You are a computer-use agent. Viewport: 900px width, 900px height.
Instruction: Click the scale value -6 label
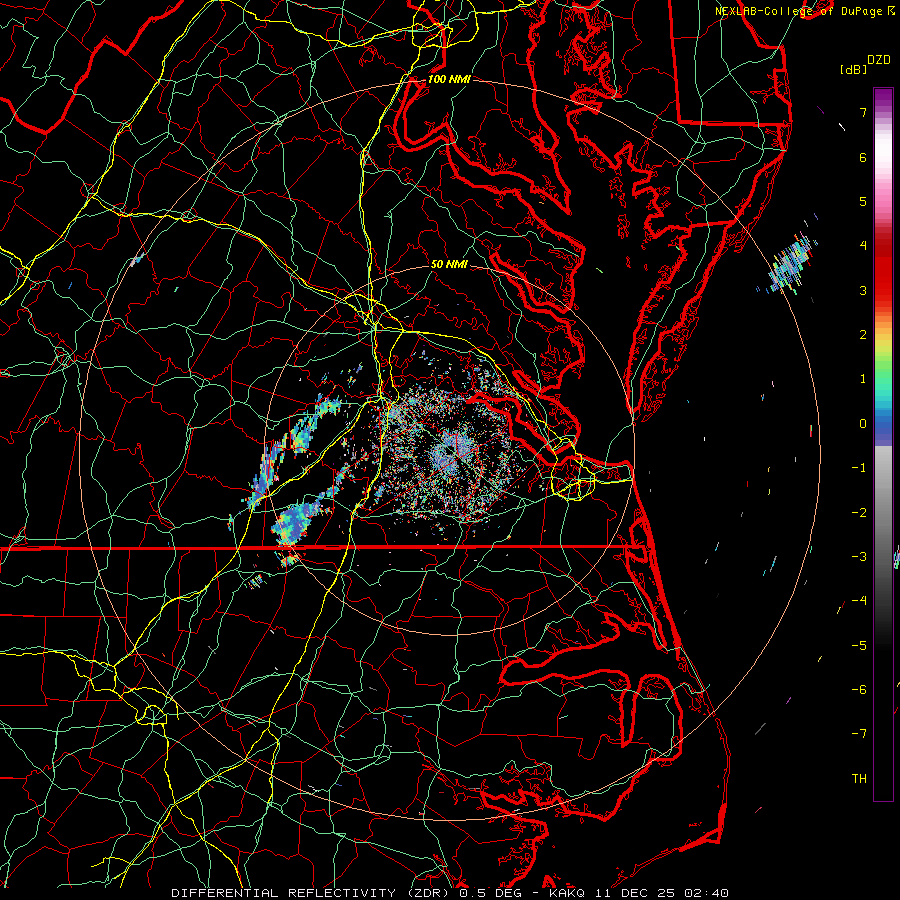click(859, 690)
